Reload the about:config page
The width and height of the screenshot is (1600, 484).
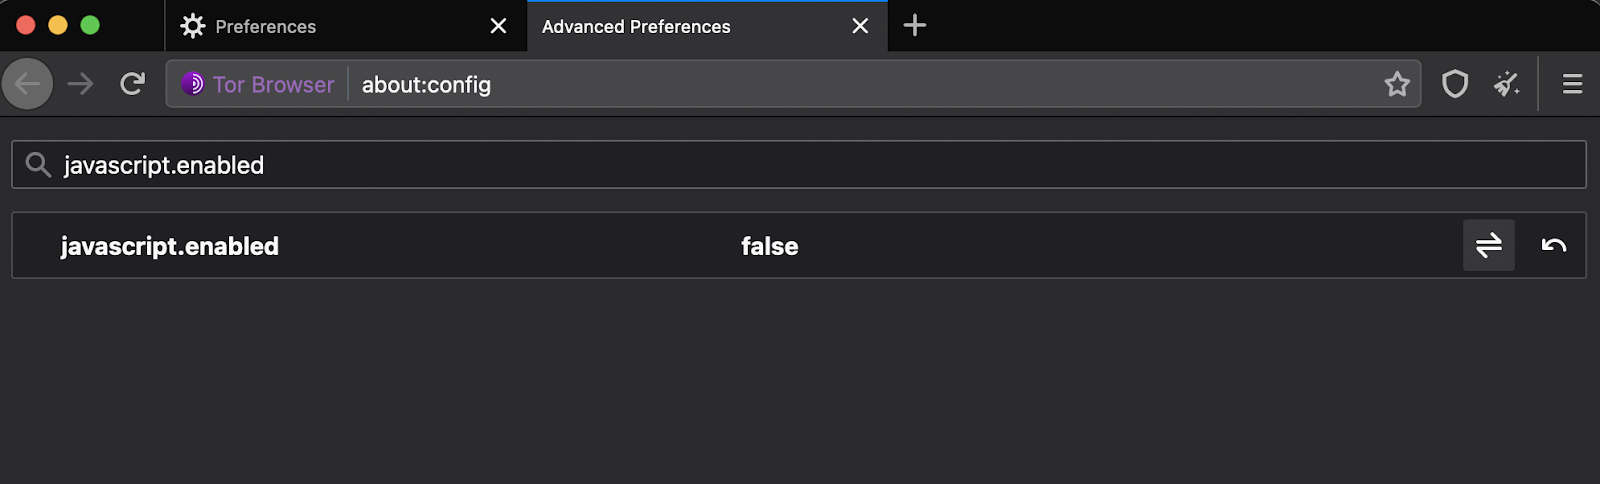pos(132,84)
